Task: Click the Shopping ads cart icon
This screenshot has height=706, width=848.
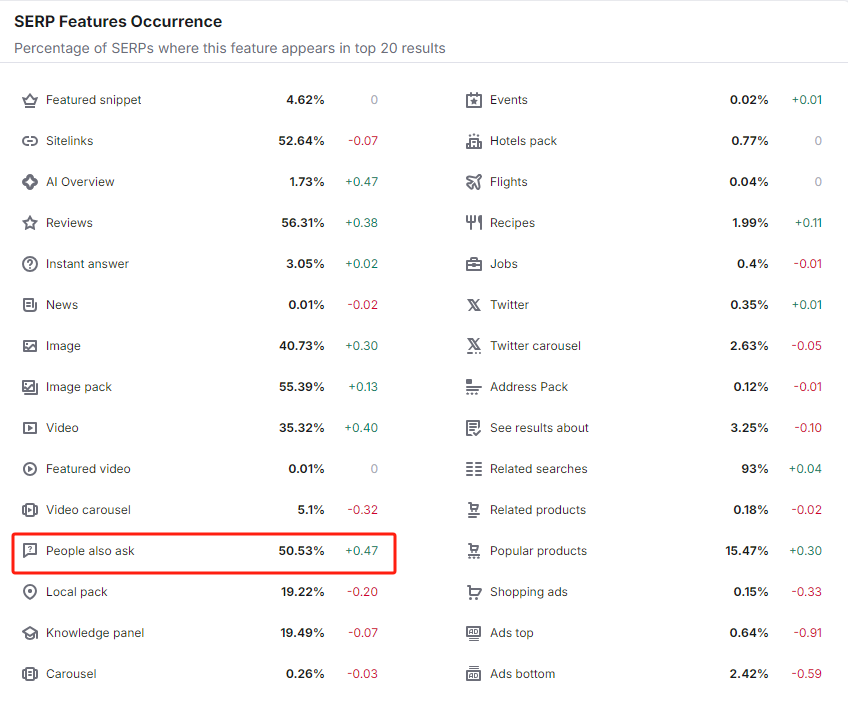Action: [x=474, y=592]
